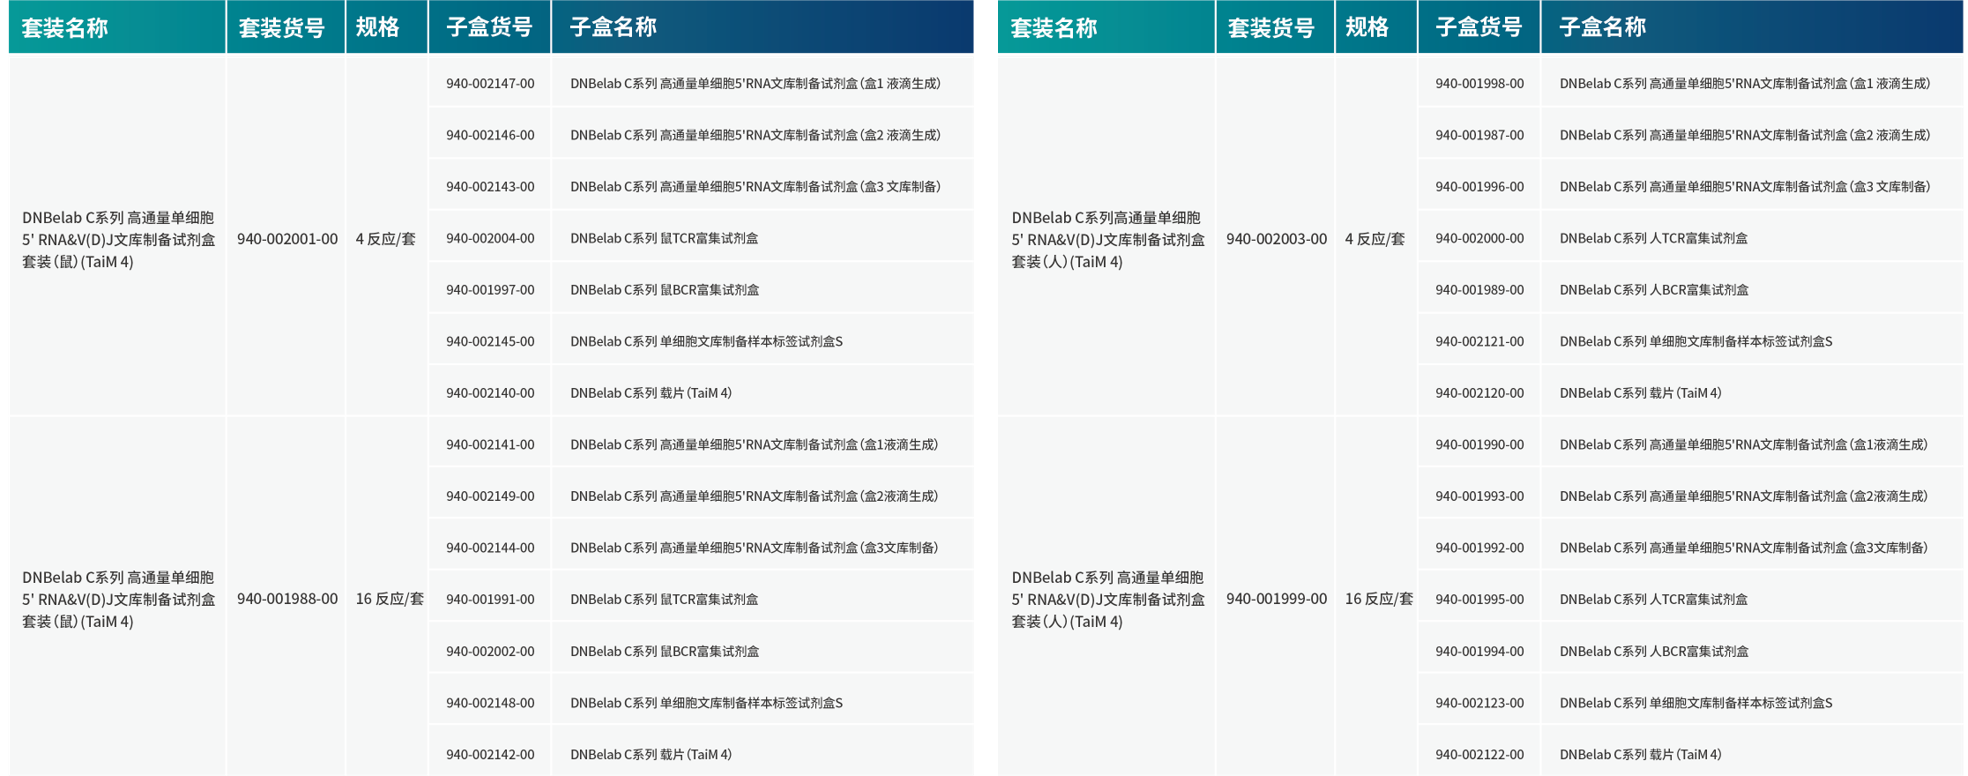This screenshot has height=776, width=1968.
Task: Select sub-box code 940-002140-00
Action: coord(490,393)
